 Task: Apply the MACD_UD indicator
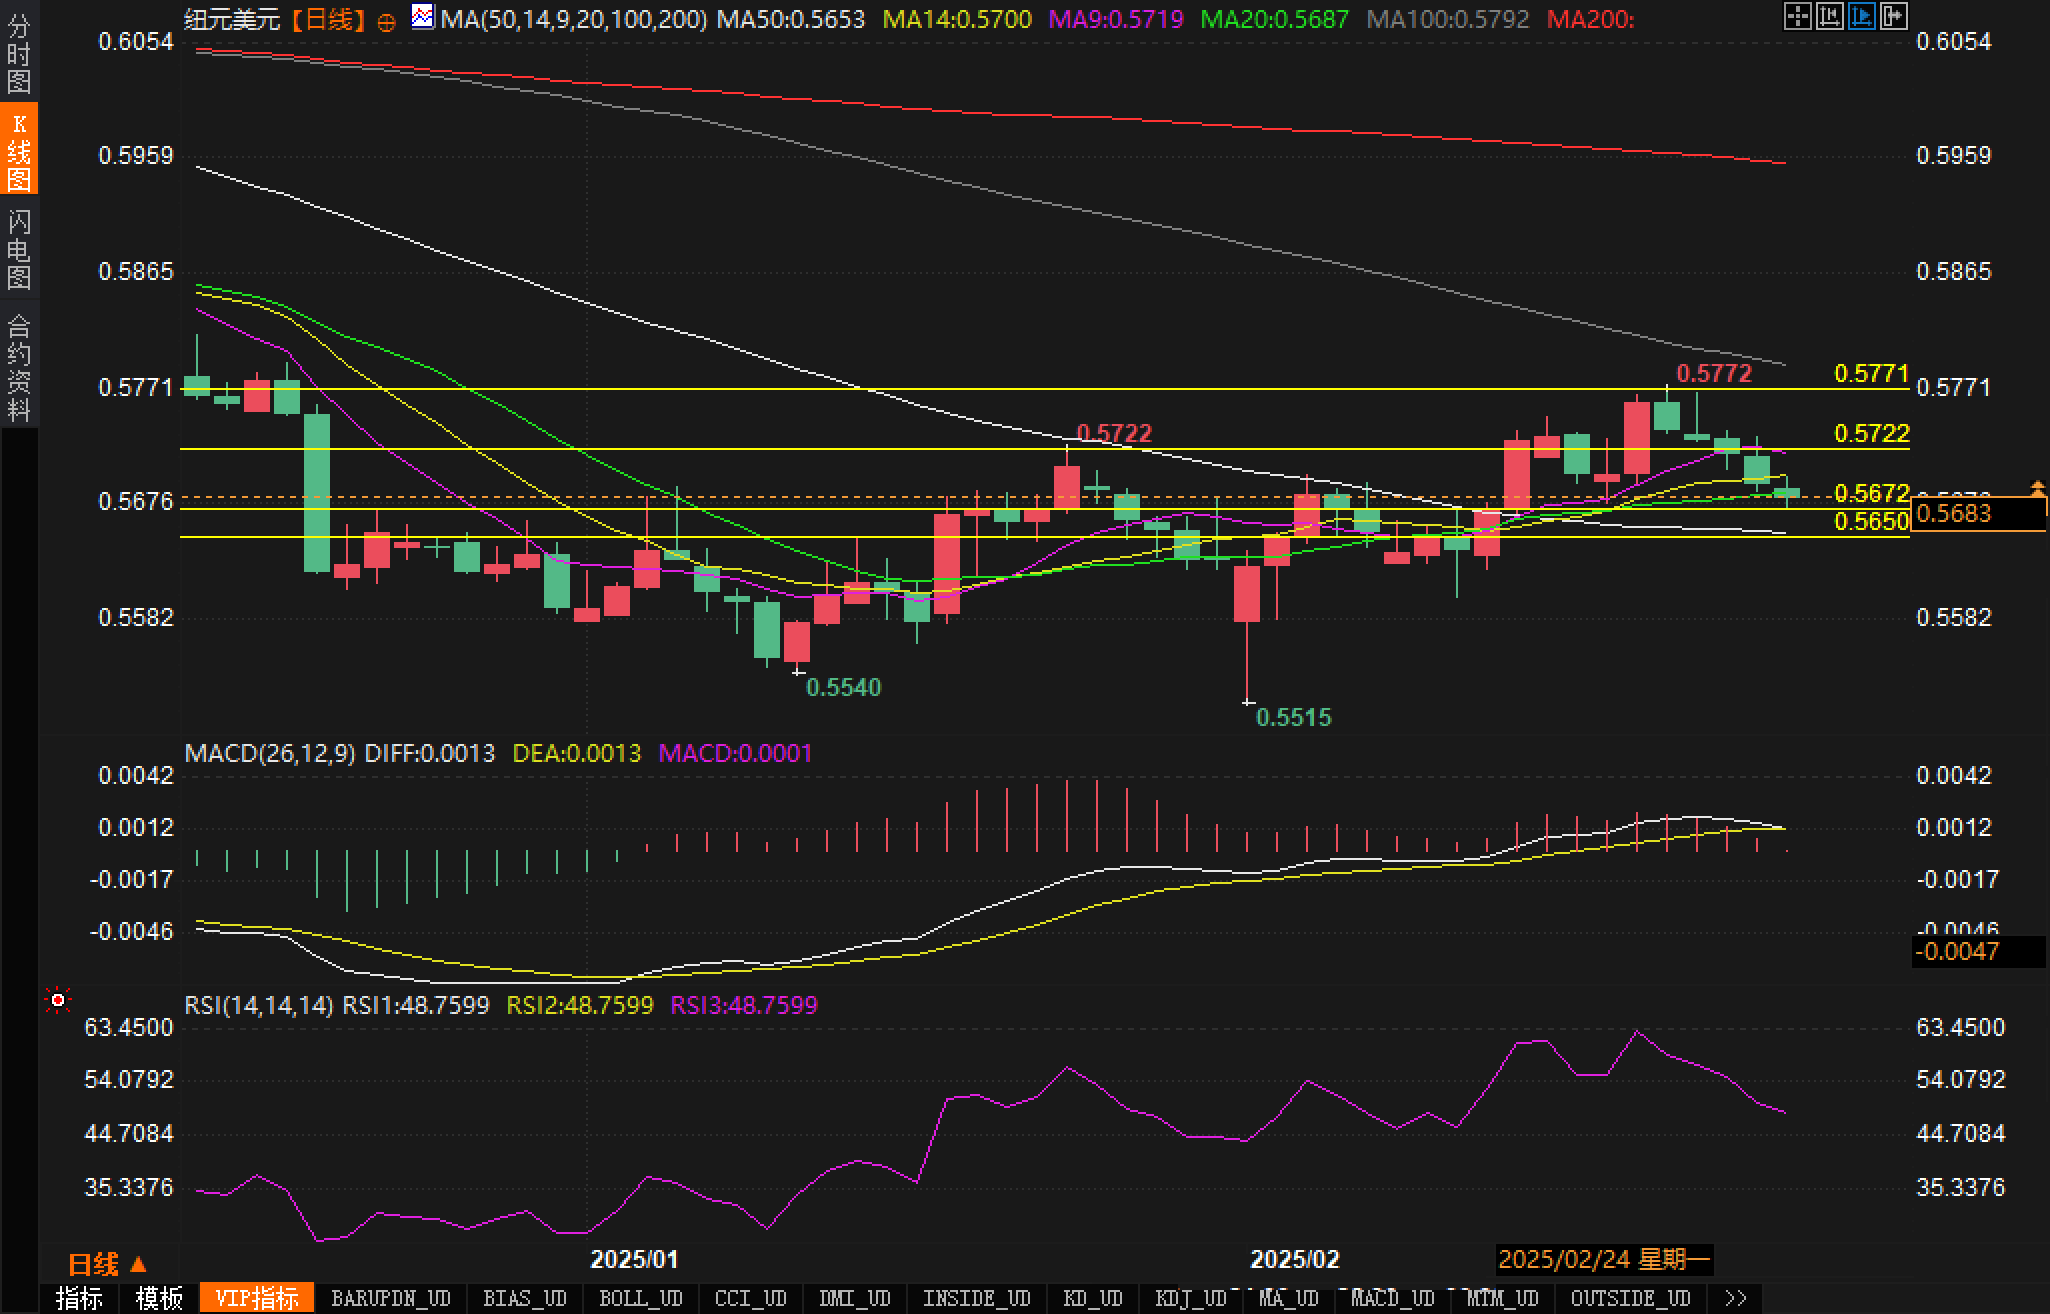[x=1393, y=1298]
